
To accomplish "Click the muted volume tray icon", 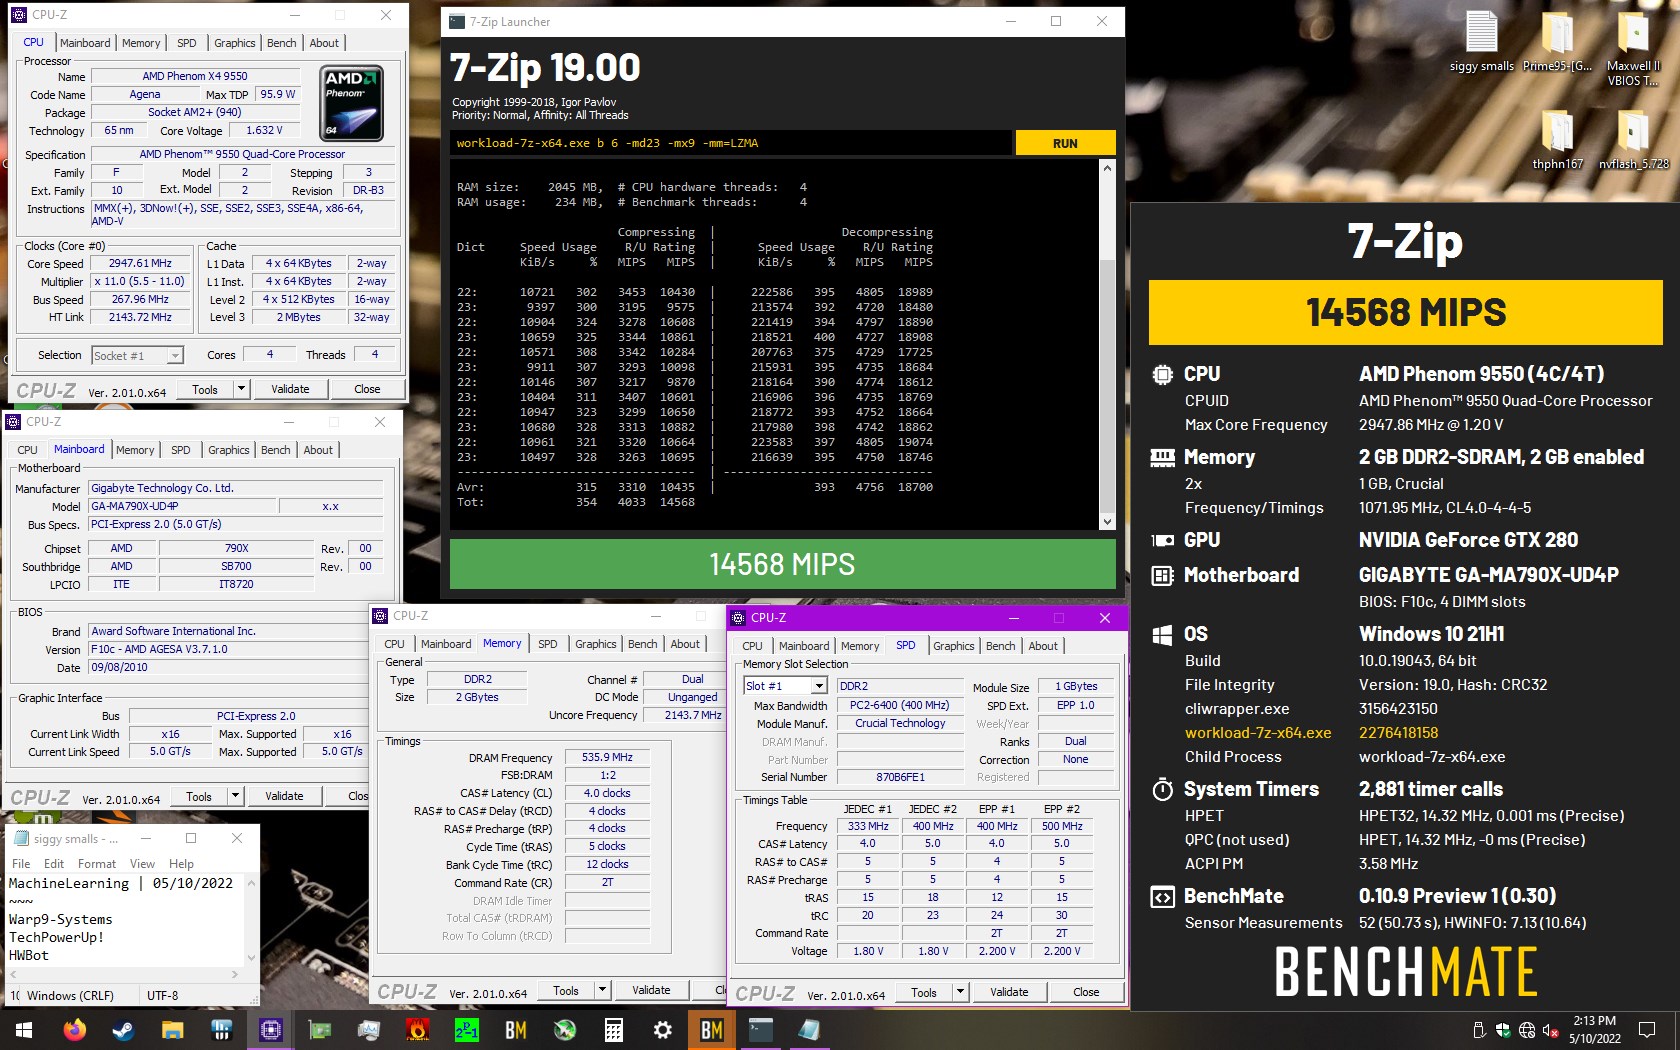I will [1551, 1030].
